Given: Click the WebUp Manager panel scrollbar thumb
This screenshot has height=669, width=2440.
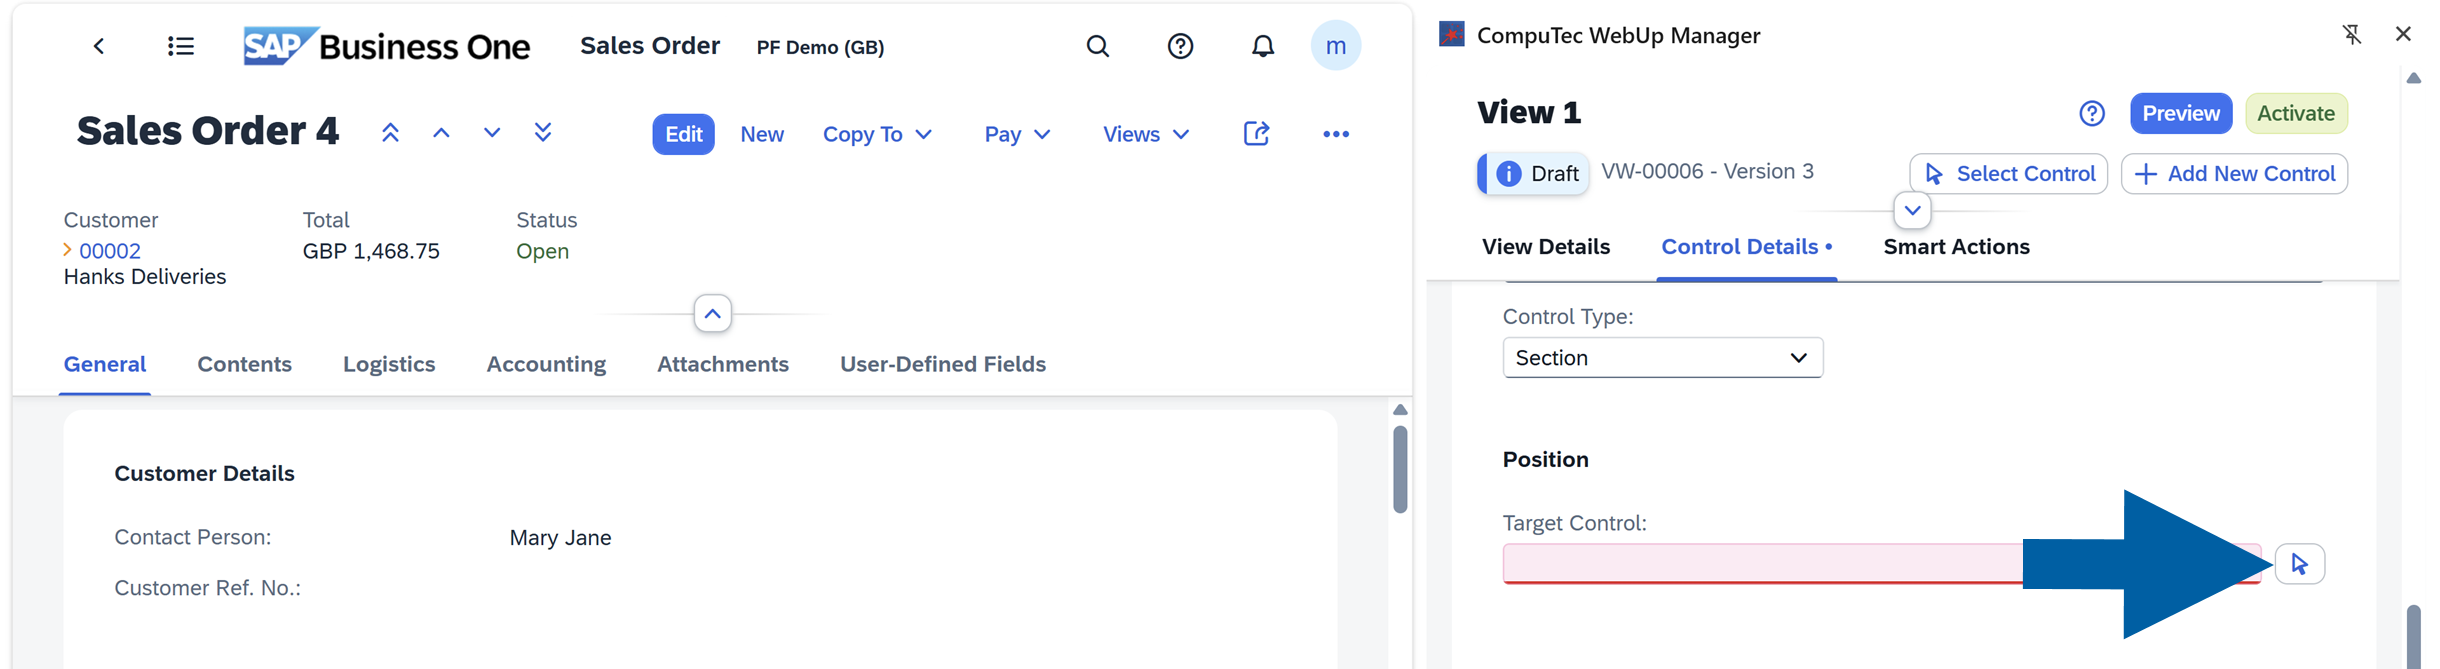Looking at the screenshot, I should 2414,636.
